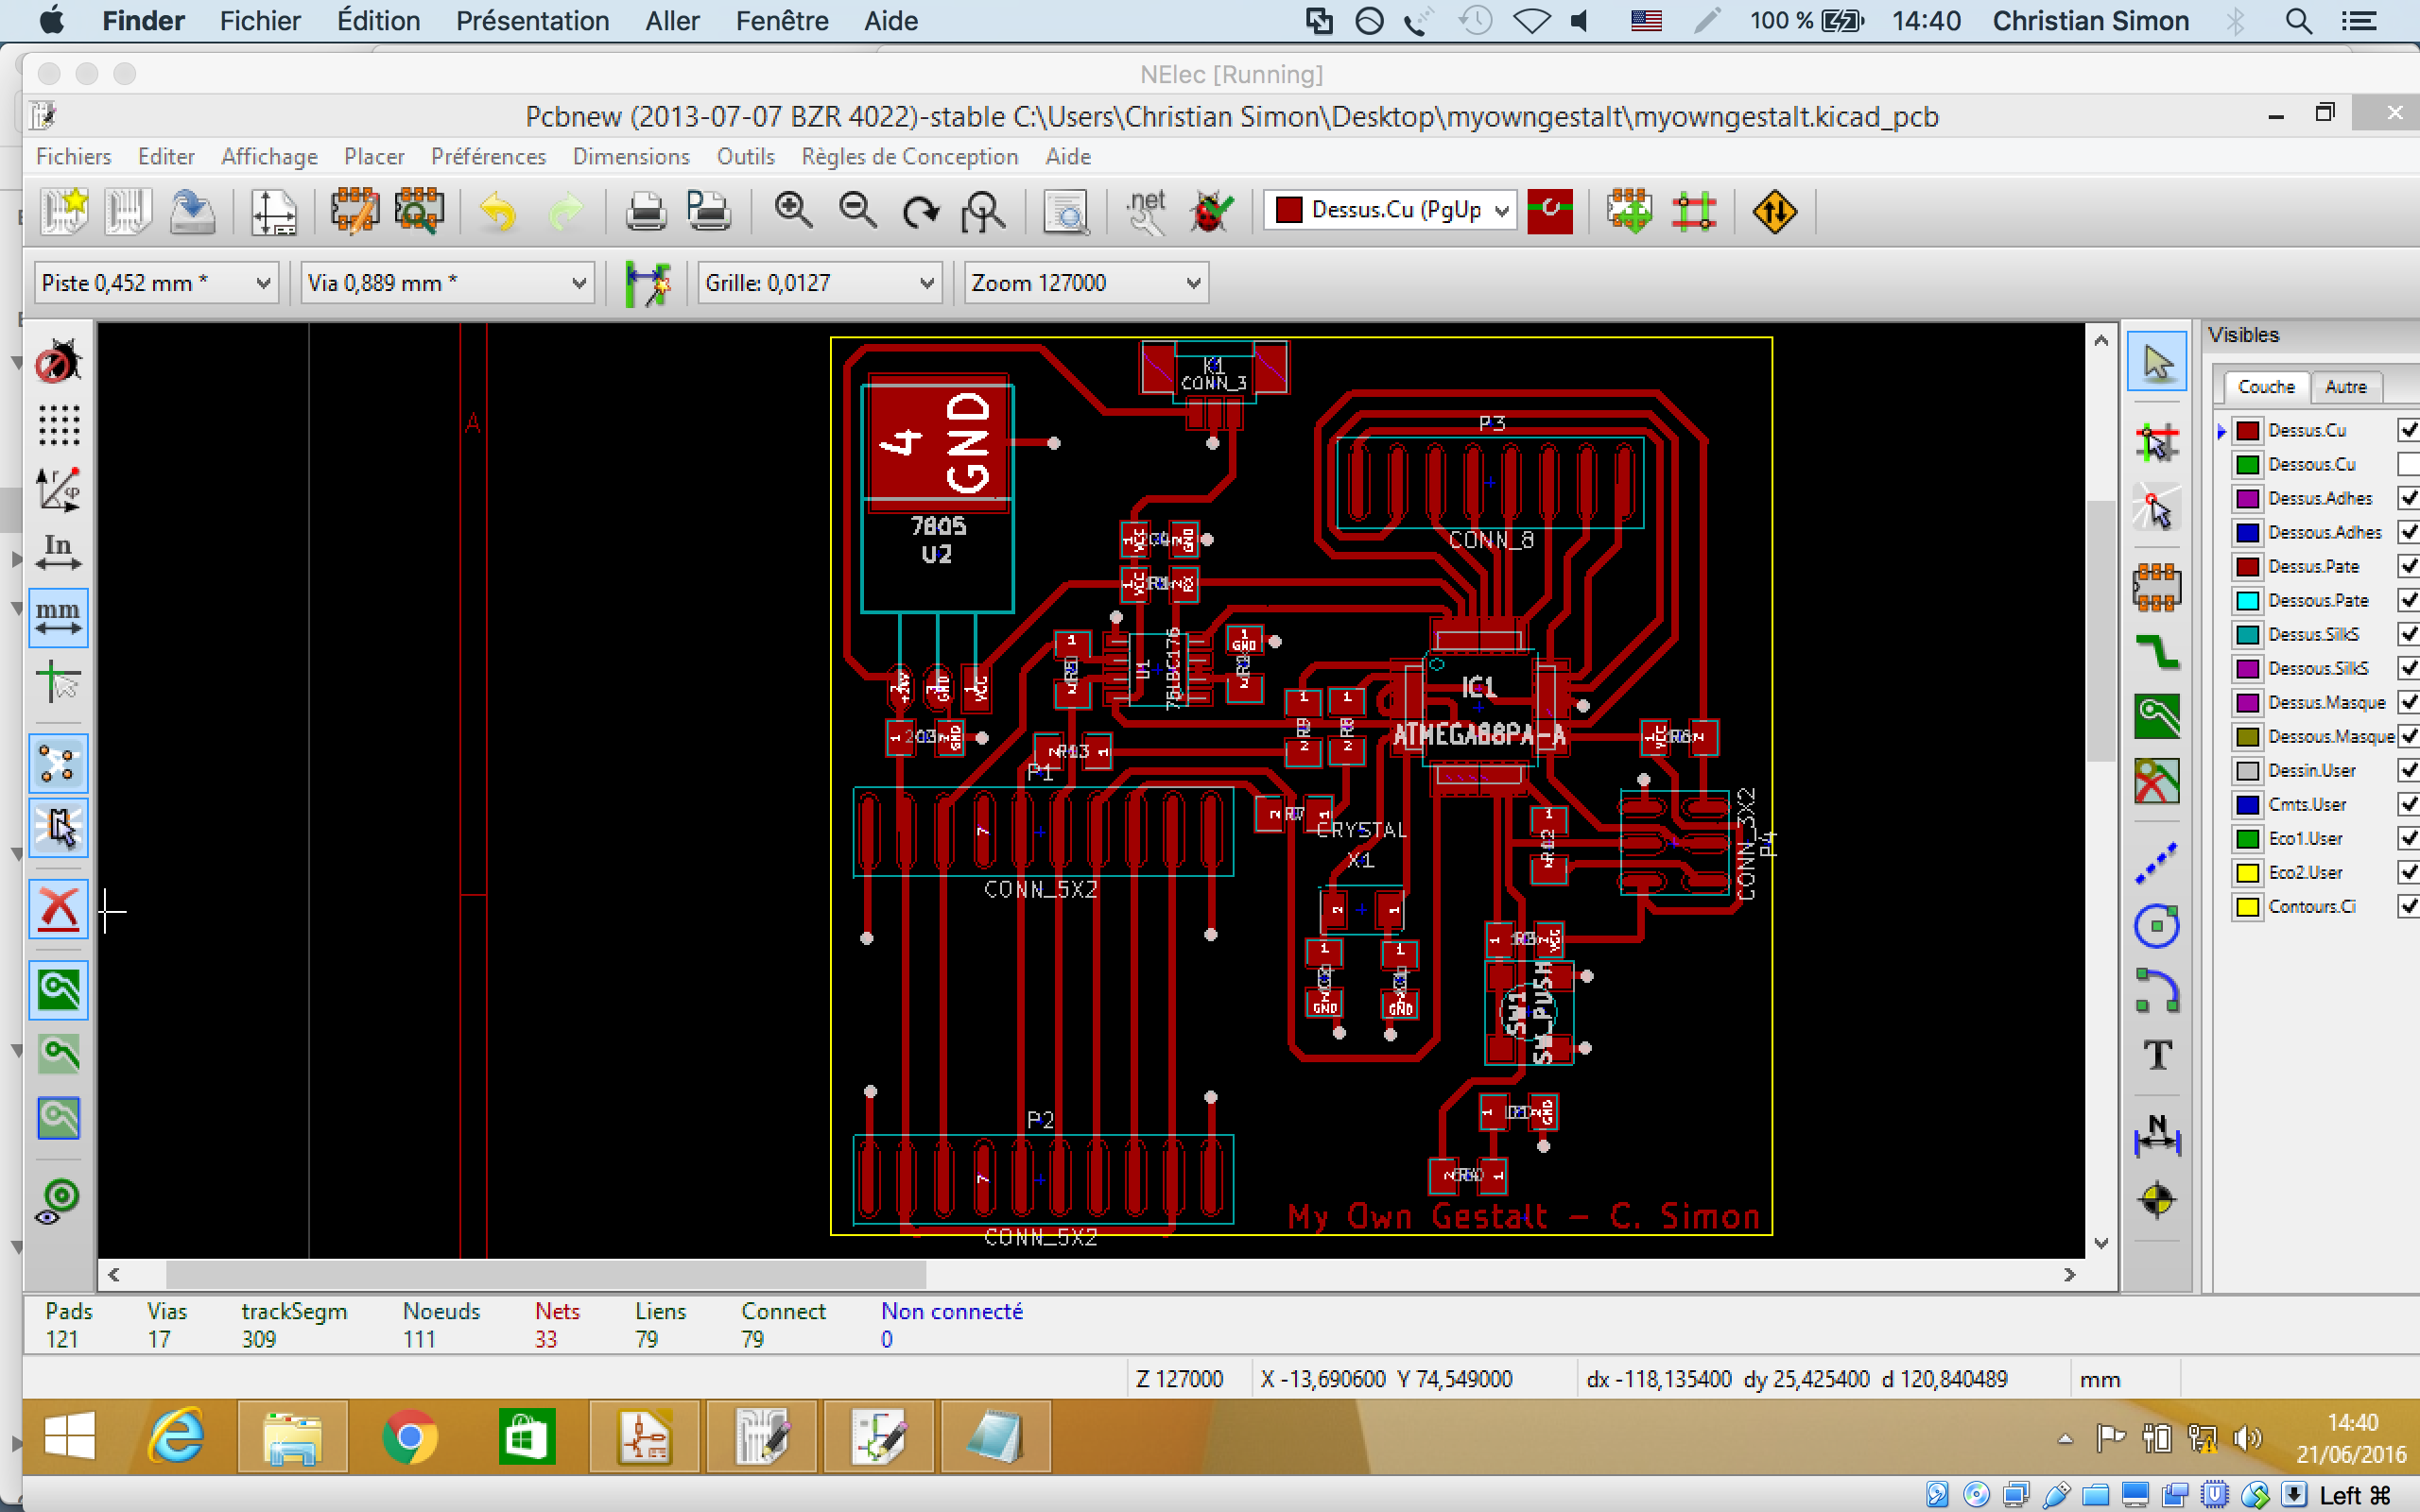Select the Add Text tool
The width and height of the screenshot is (2420, 1512).
(2158, 1055)
